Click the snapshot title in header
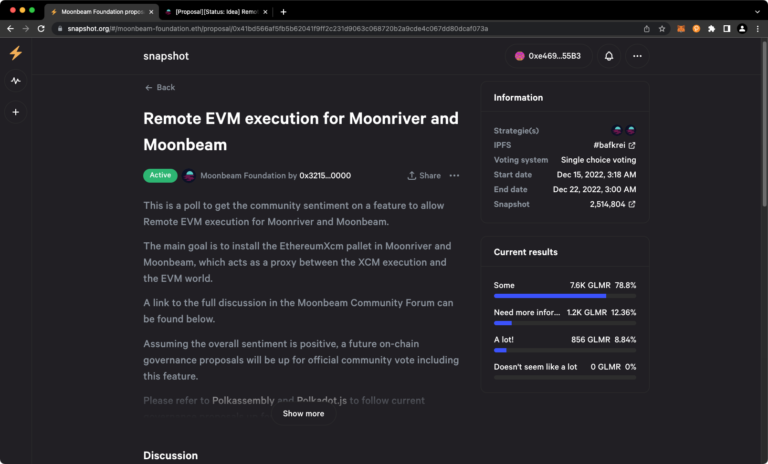The height and width of the screenshot is (464, 768). point(166,56)
